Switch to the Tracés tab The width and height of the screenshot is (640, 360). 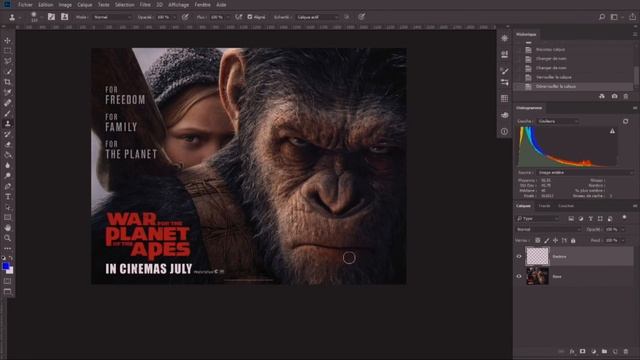(544, 206)
